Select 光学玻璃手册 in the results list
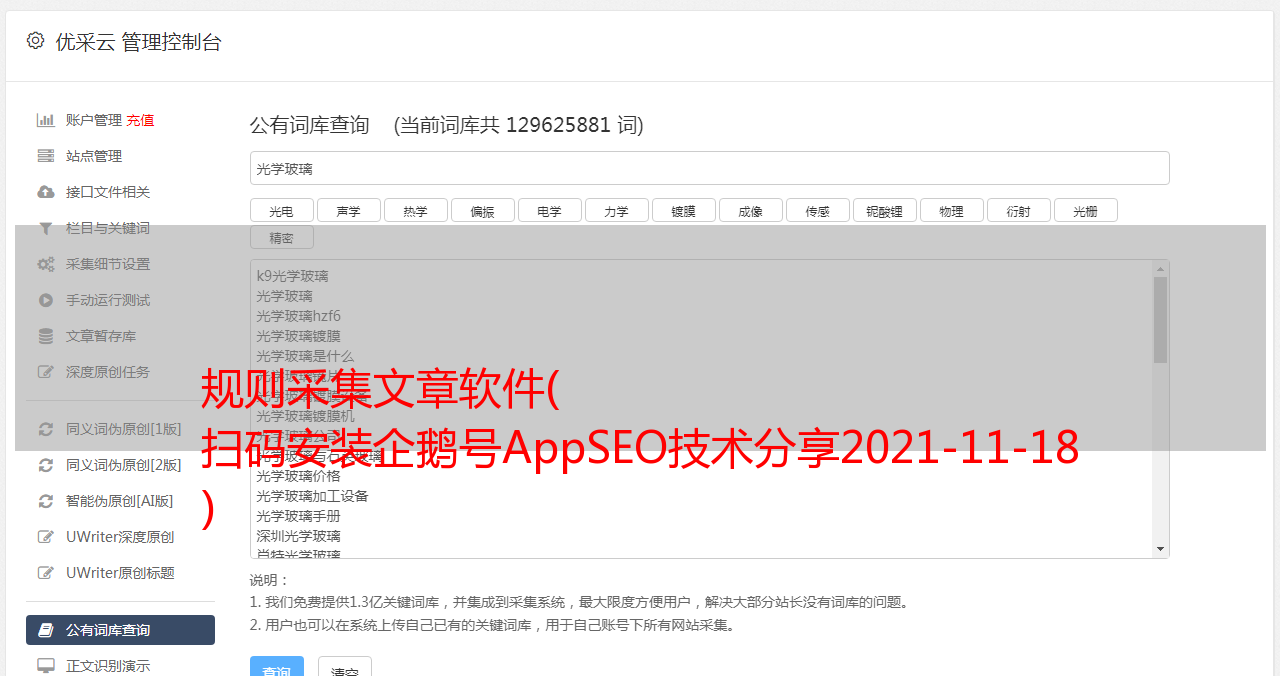The height and width of the screenshot is (676, 1280). coord(298,516)
